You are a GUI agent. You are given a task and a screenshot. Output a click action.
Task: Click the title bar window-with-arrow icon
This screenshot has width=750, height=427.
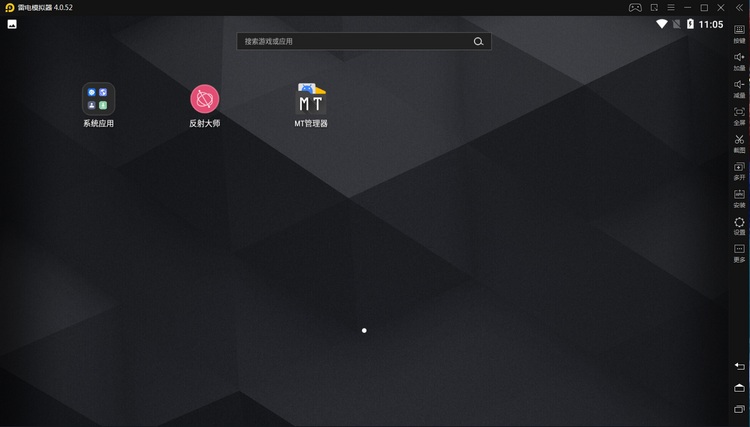654,8
